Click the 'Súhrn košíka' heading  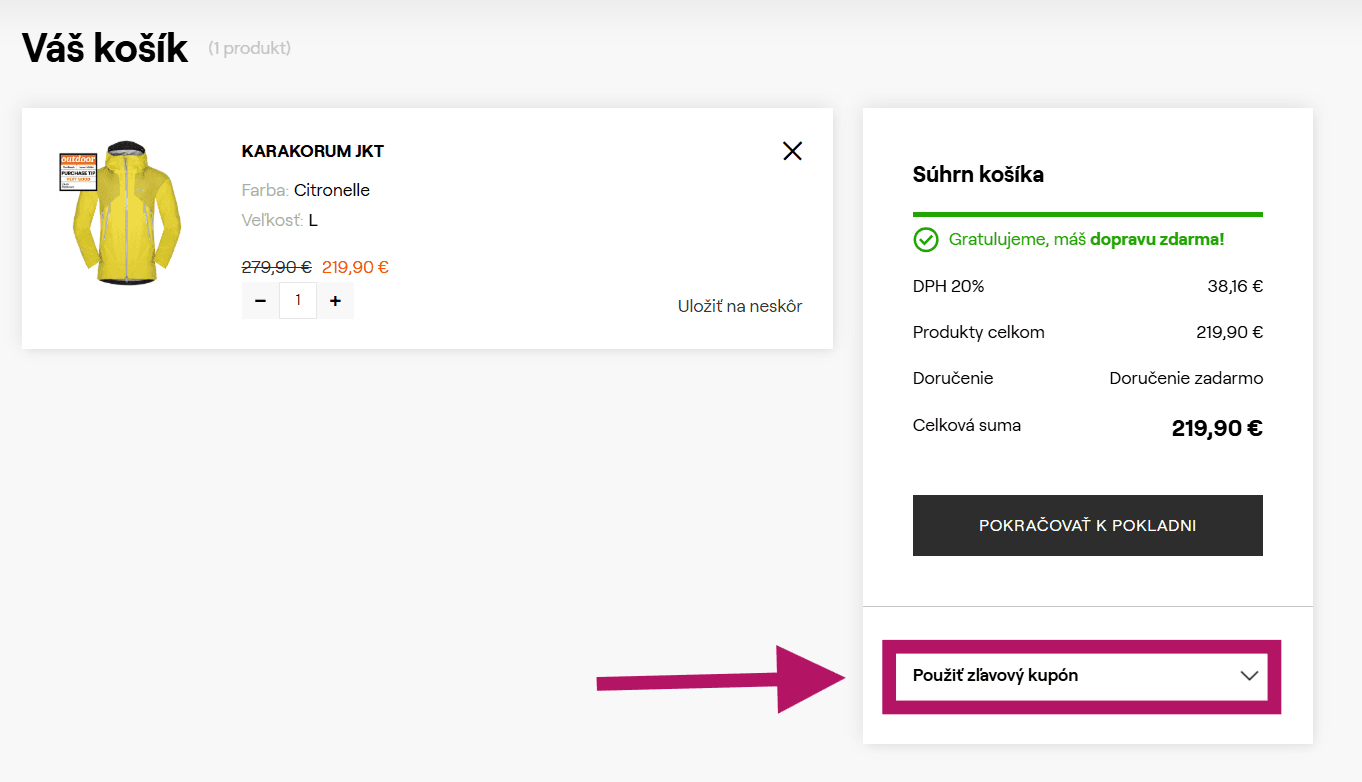[978, 175]
